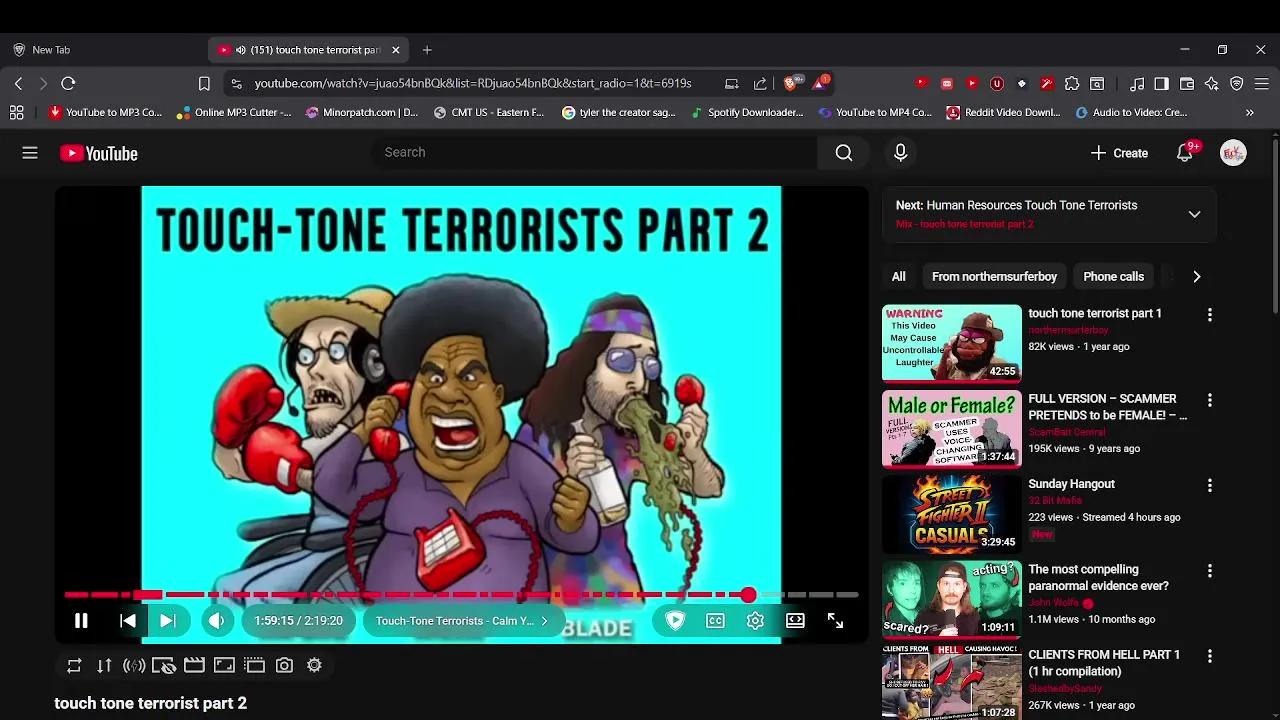Open the Sunday Hangout video title
Screen dimensions: 1280x720
(1071, 484)
